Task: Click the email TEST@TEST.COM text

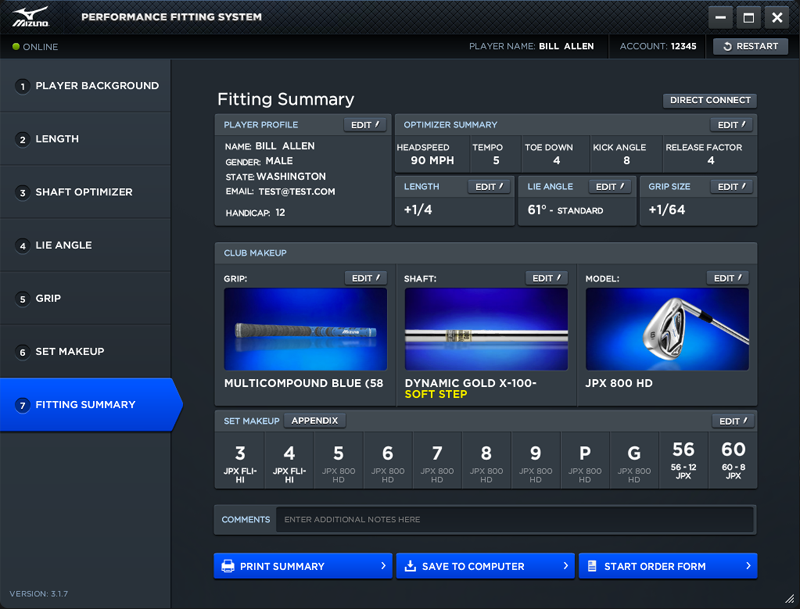Action: pyautogui.click(x=297, y=192)
